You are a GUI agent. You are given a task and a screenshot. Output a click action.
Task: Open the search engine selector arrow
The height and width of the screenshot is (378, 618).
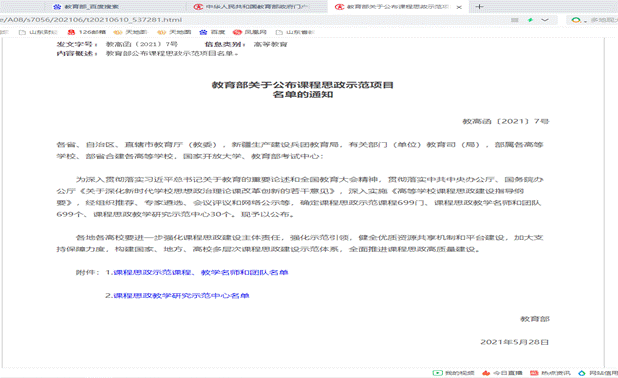(x=585, y=20)
